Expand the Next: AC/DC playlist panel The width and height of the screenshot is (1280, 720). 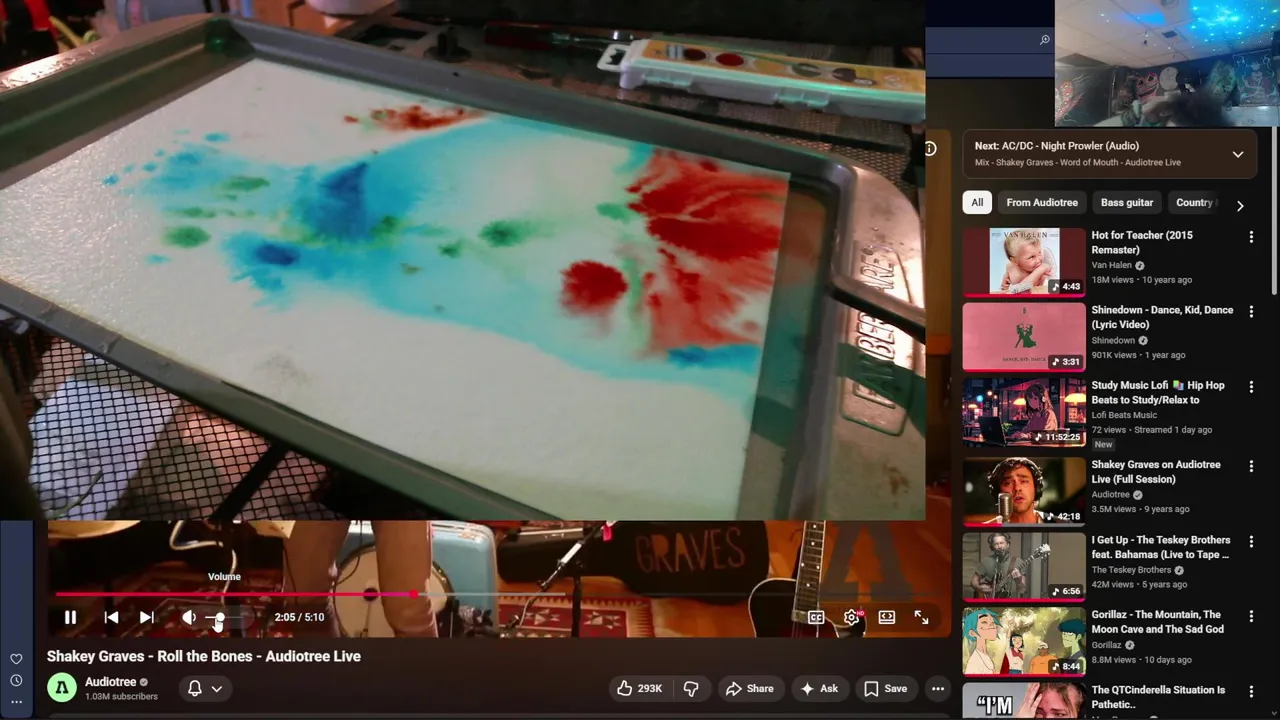click(1237, 154)
